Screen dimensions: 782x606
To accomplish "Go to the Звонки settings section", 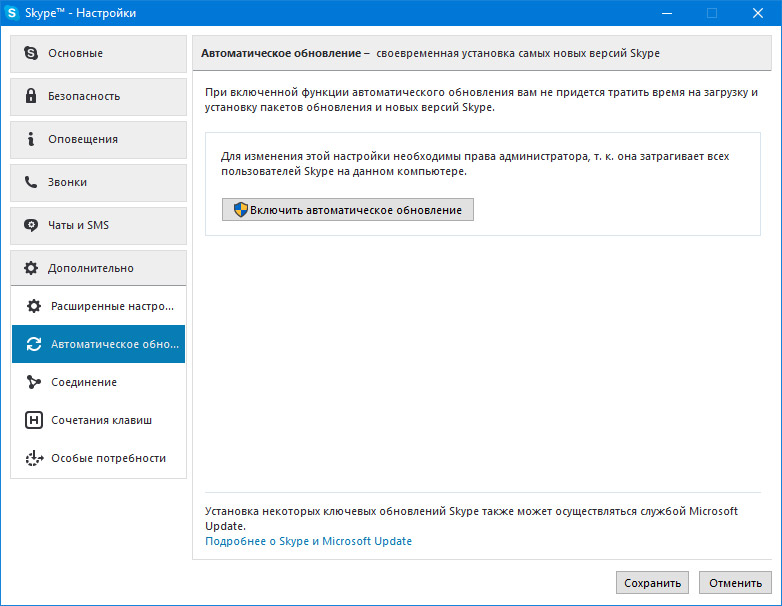I will coord(98,183).
